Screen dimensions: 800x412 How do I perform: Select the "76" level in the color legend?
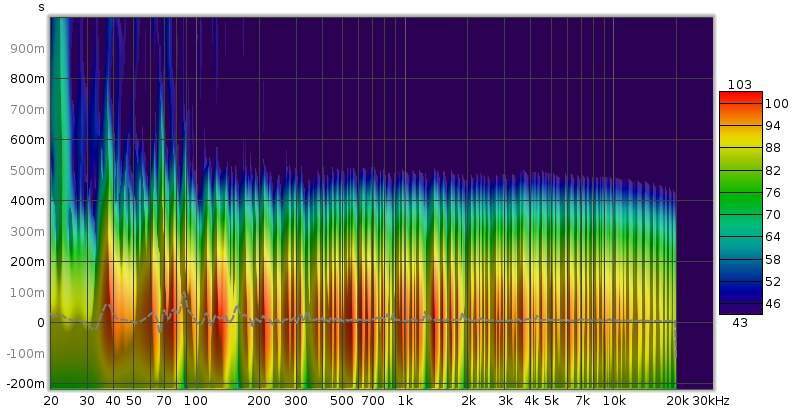pos(773,193)
